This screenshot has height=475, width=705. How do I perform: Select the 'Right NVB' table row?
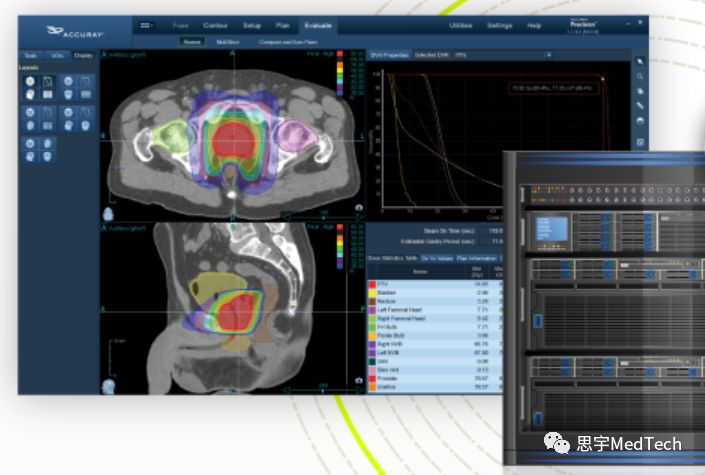435,344
